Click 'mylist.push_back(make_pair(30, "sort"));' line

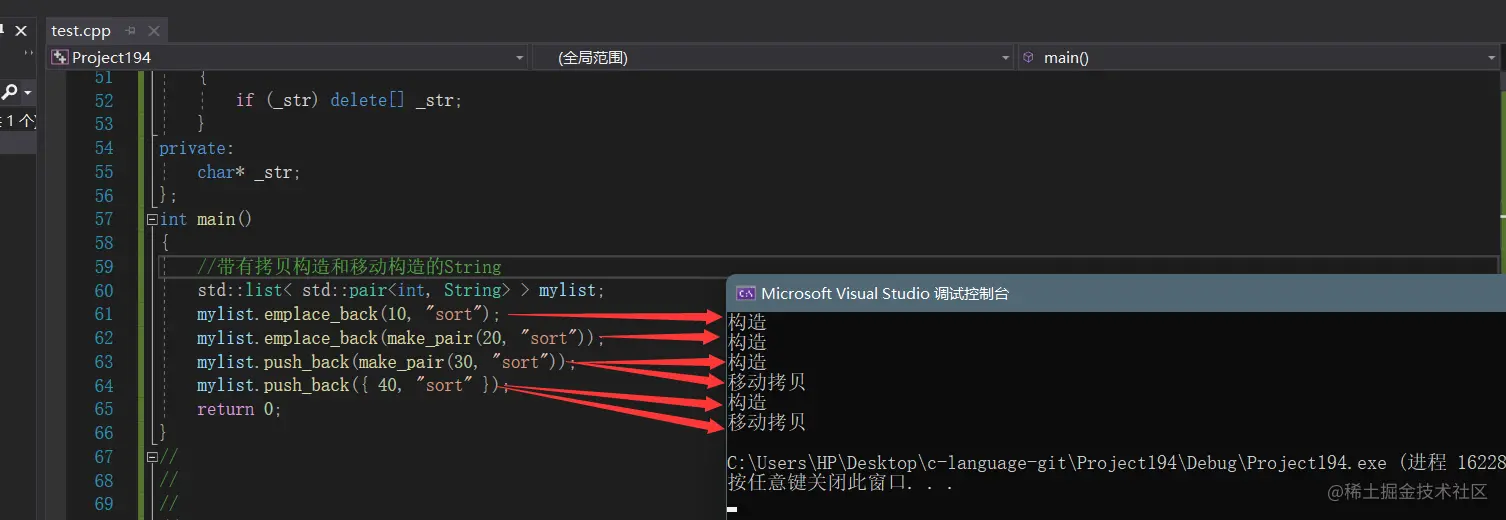coord(386,362)
